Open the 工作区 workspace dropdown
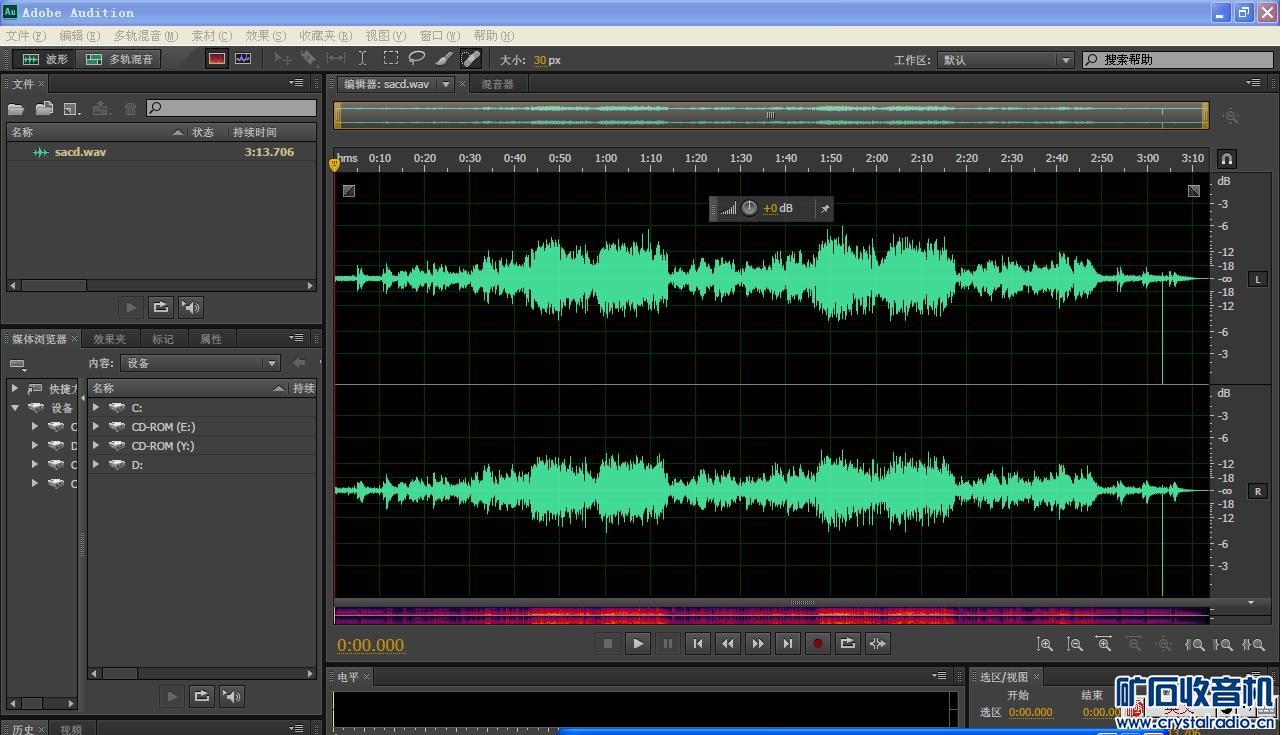Screen dimensions: 1282x735 (x=1004, y=60)
